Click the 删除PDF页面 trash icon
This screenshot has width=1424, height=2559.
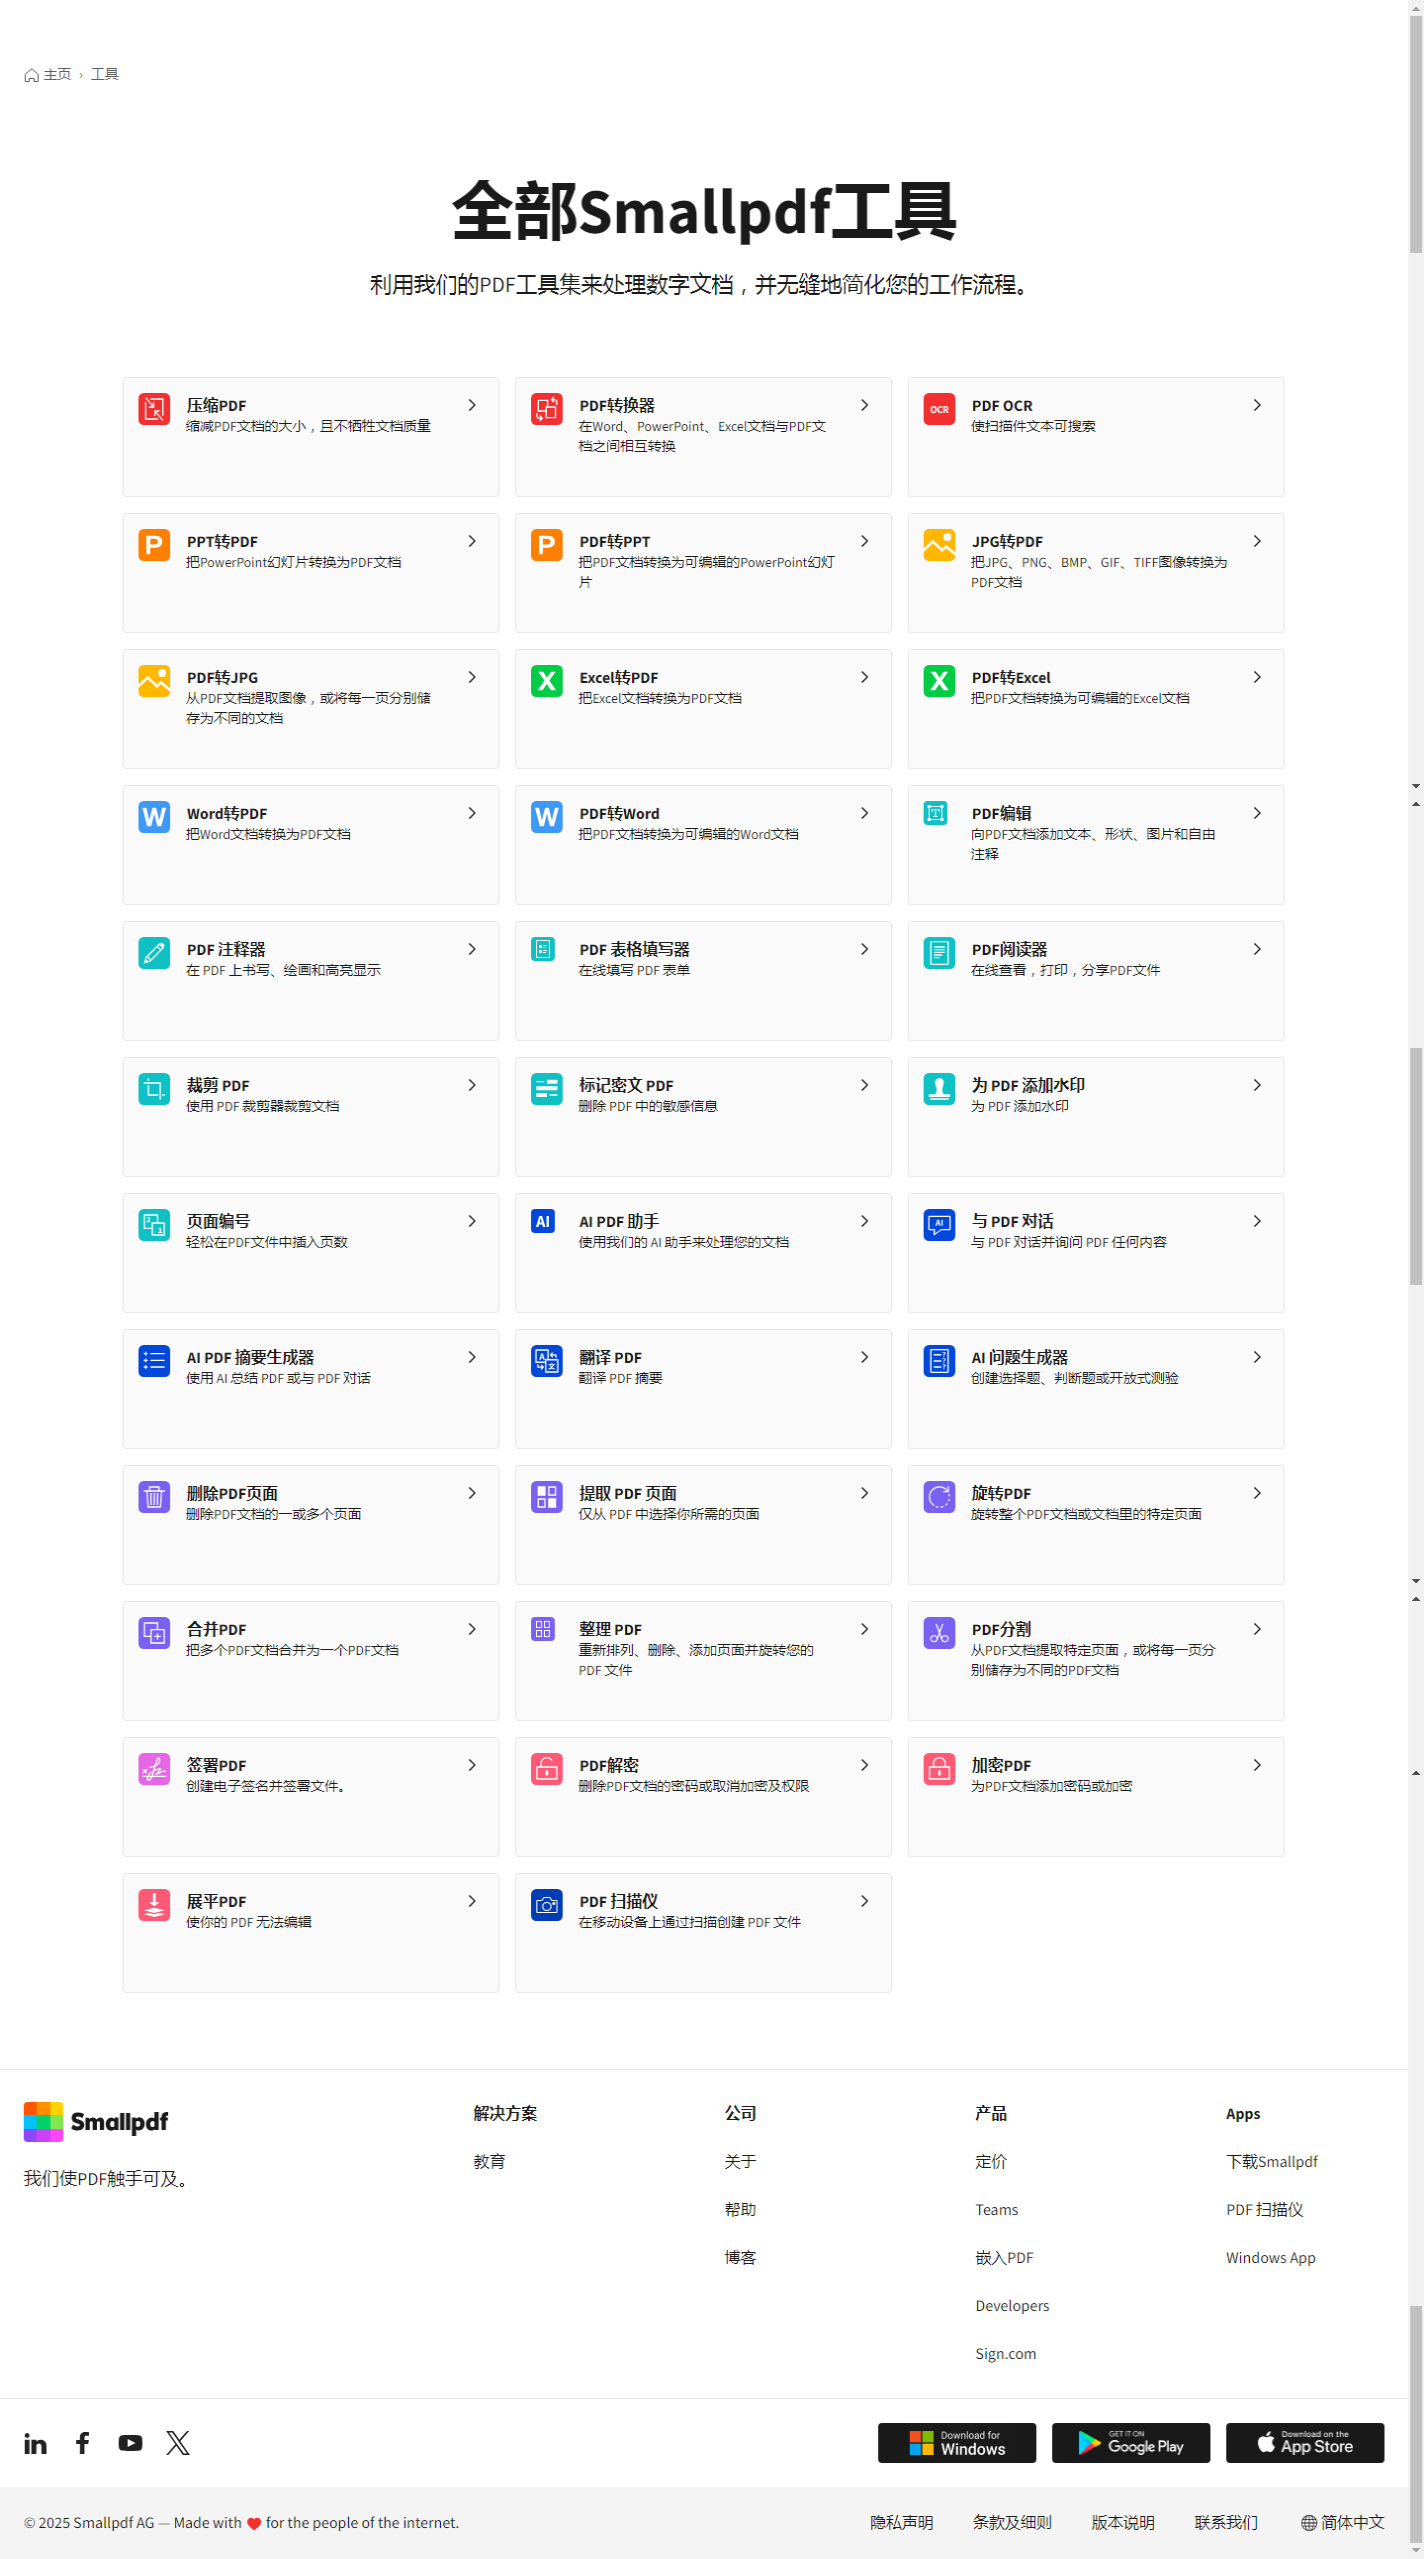tap(154, 1497)
